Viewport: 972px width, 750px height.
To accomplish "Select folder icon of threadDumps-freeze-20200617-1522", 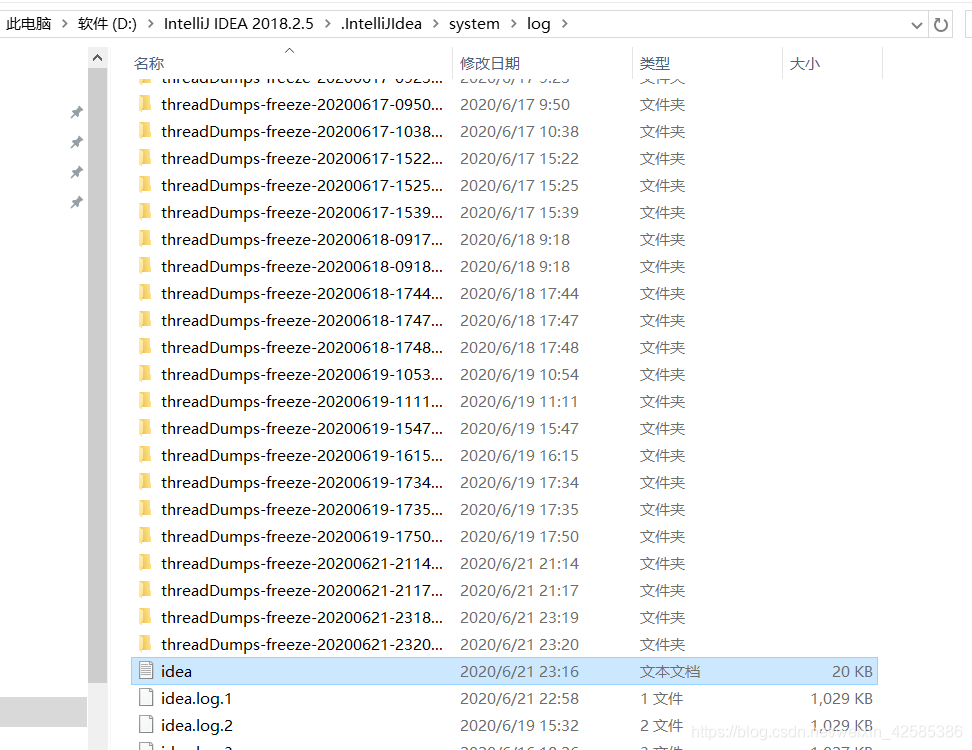I will (x=145, y=157).
